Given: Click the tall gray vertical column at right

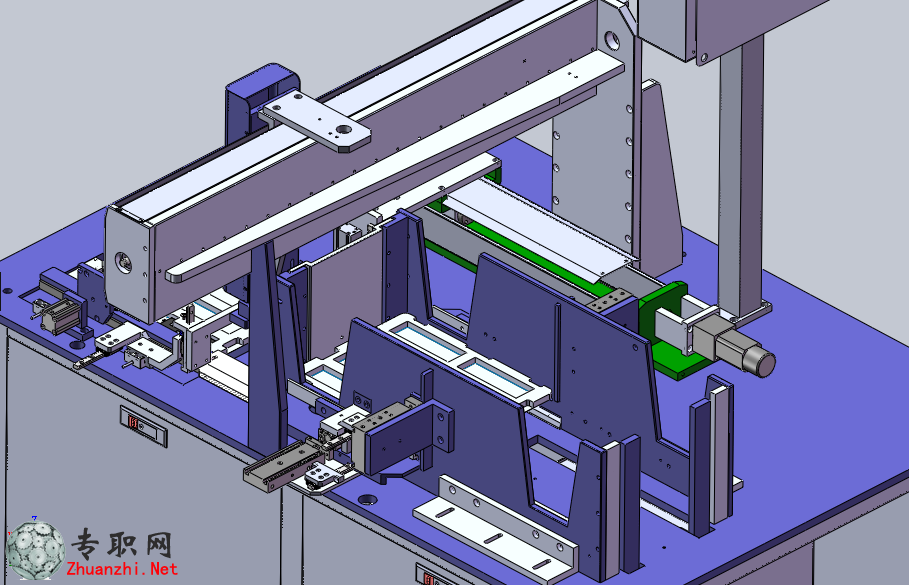Looking at the screenshot, I should [x=741, y=177].
